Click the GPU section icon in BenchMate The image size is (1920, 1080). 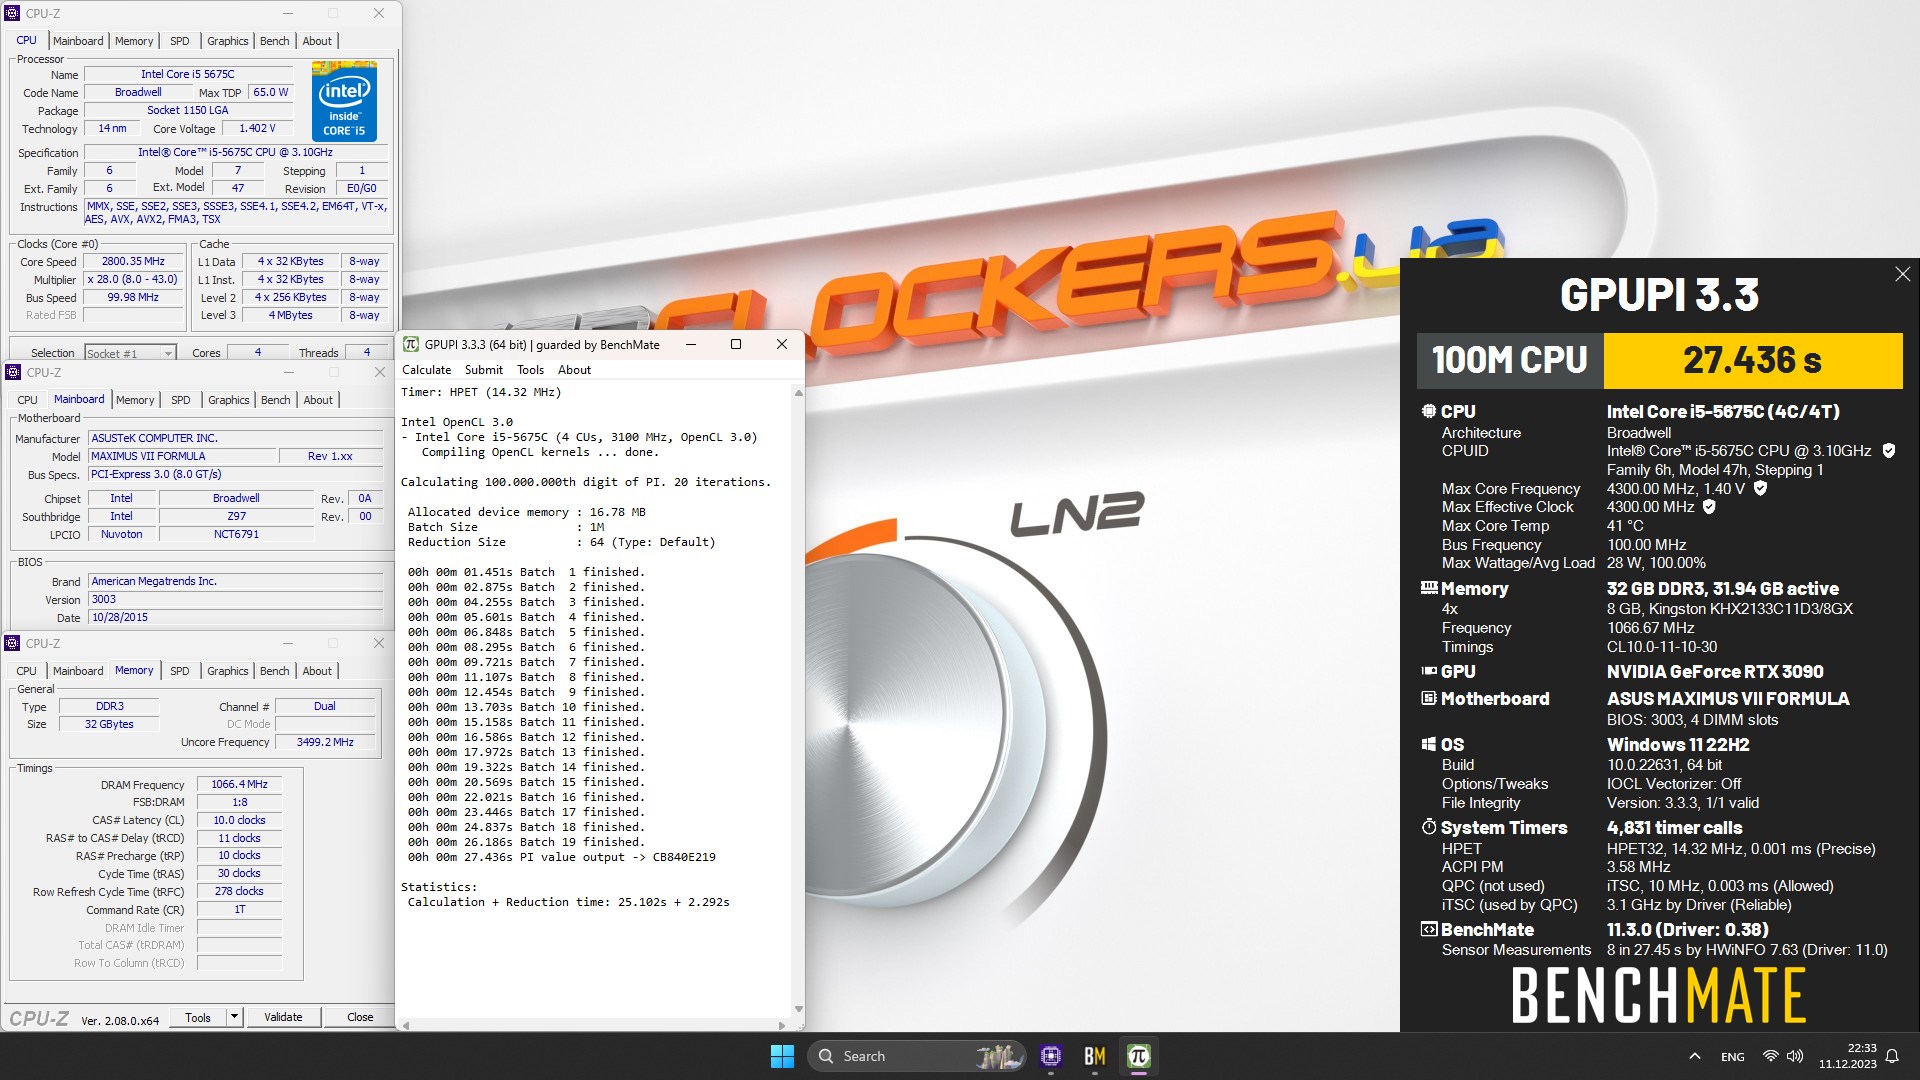[x=1428, y=671]
